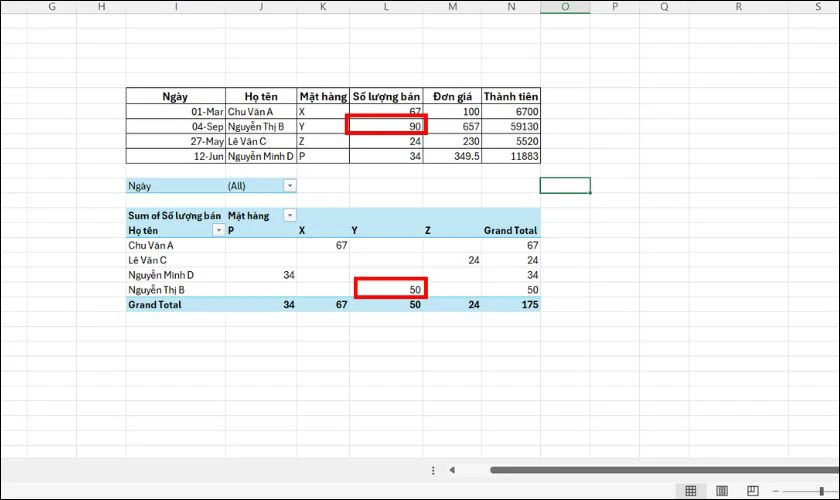Click the three-dot sheet tab splitter handle

[x=433, y=471]
